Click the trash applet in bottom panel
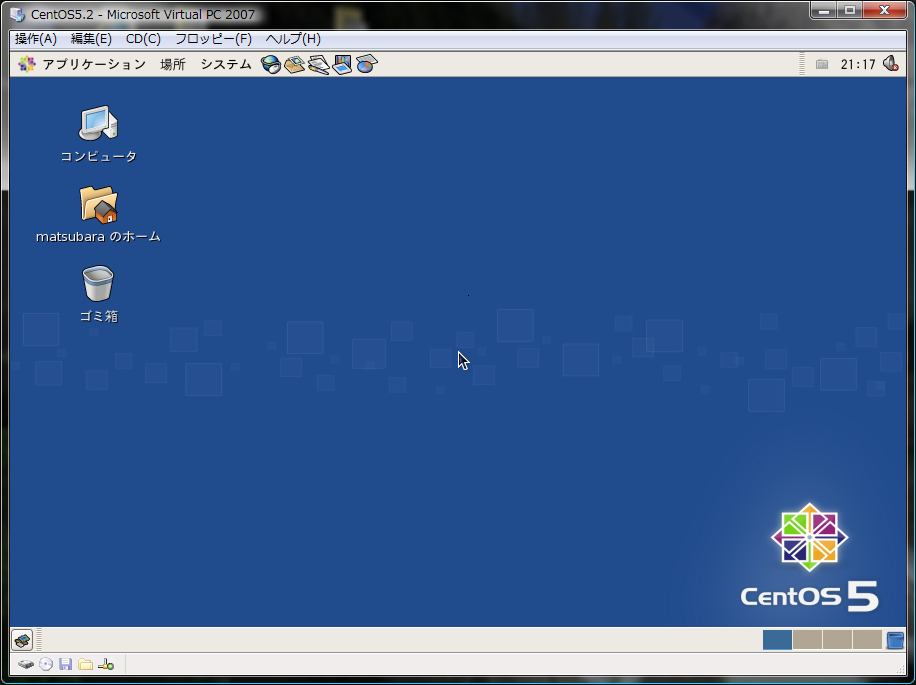This screenshot has width=916, height=685. click(x=895, y=640)
